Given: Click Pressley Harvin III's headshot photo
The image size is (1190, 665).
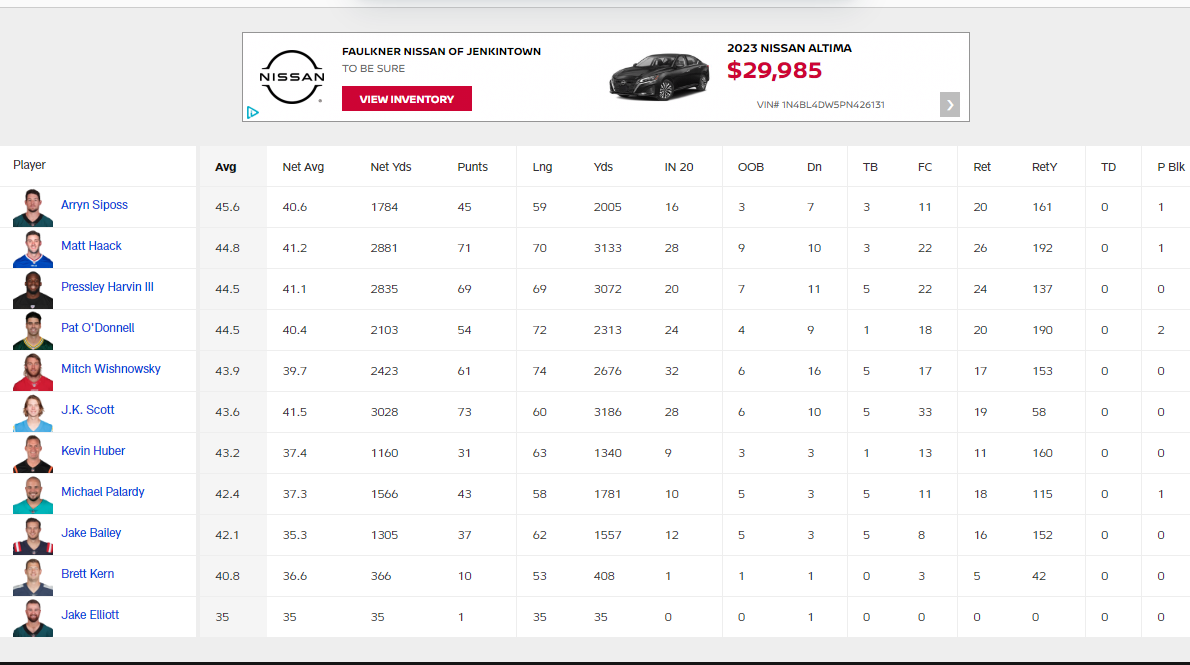Looking at the screenshot, I should click(33, 289).
